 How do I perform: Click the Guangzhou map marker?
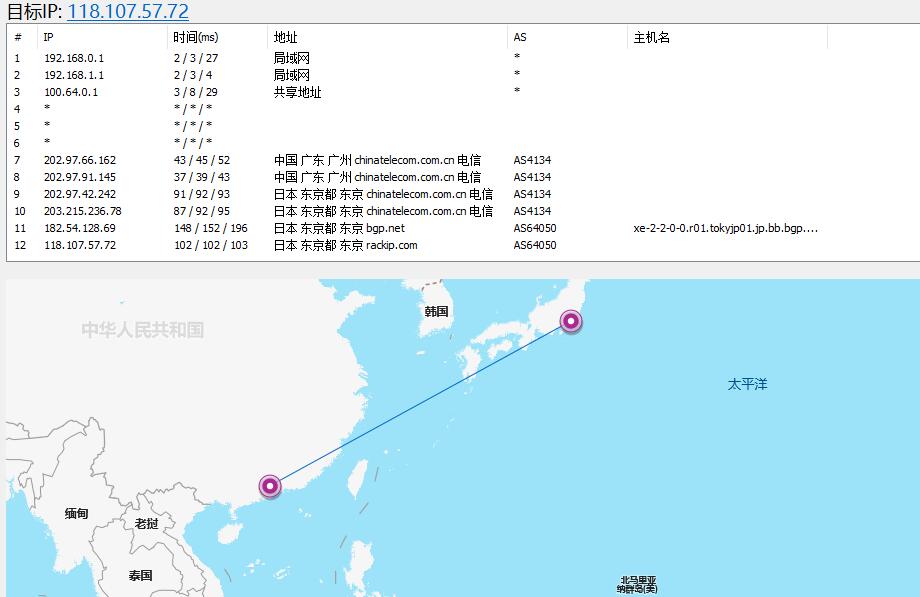click(270, 486)
